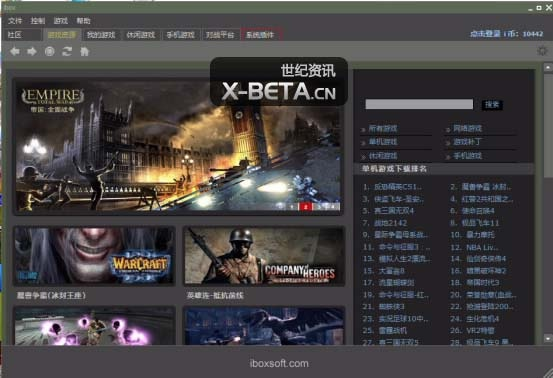This screenshot has height=378, width=553.
Task: Open the 所有游戏 category link
Action: (x=383, y=129)
